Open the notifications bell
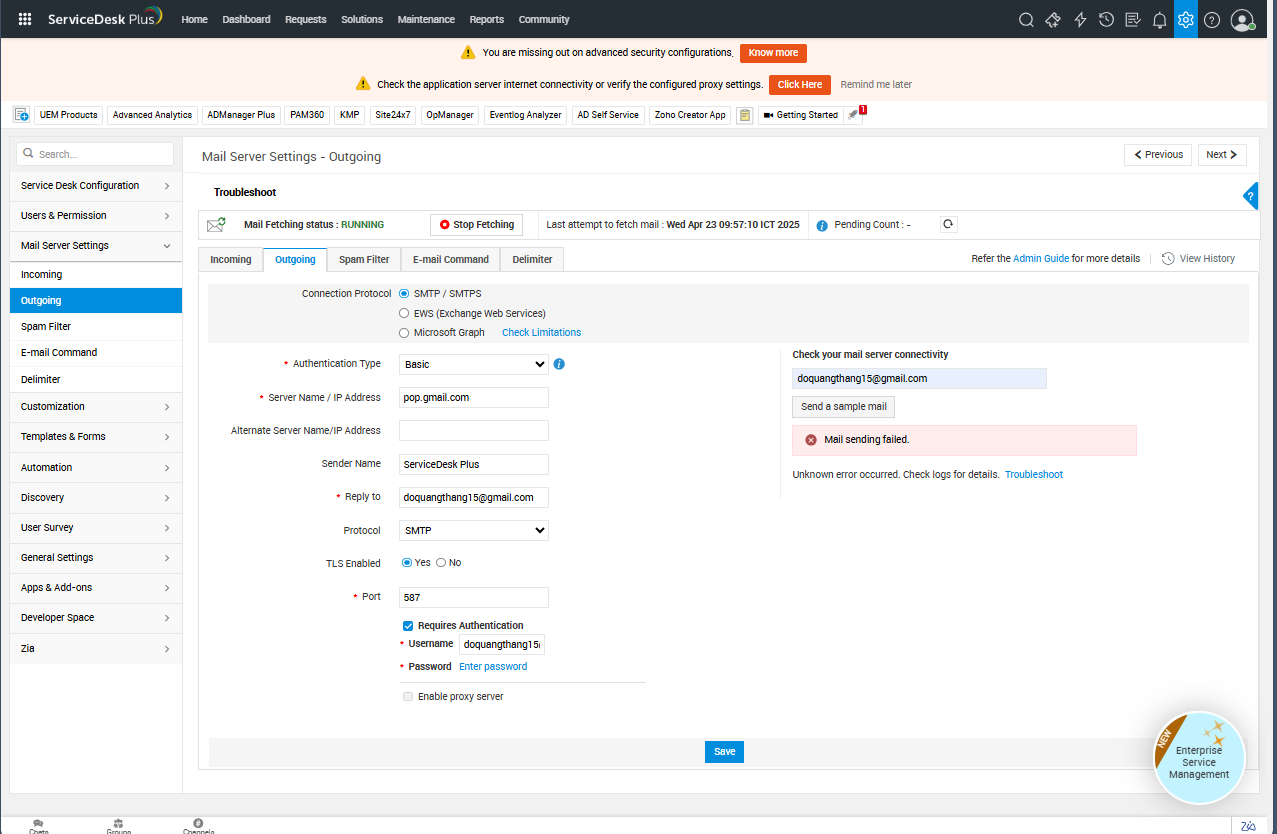The height and width of the screenshot is (834, 1277). coord(1160,19)
